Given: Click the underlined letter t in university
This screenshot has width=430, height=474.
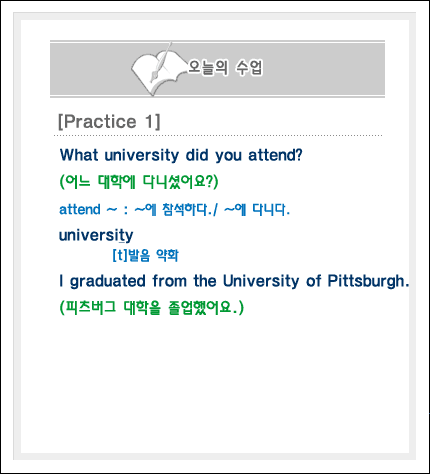Looking at the screenshot, I should point(122,236).
